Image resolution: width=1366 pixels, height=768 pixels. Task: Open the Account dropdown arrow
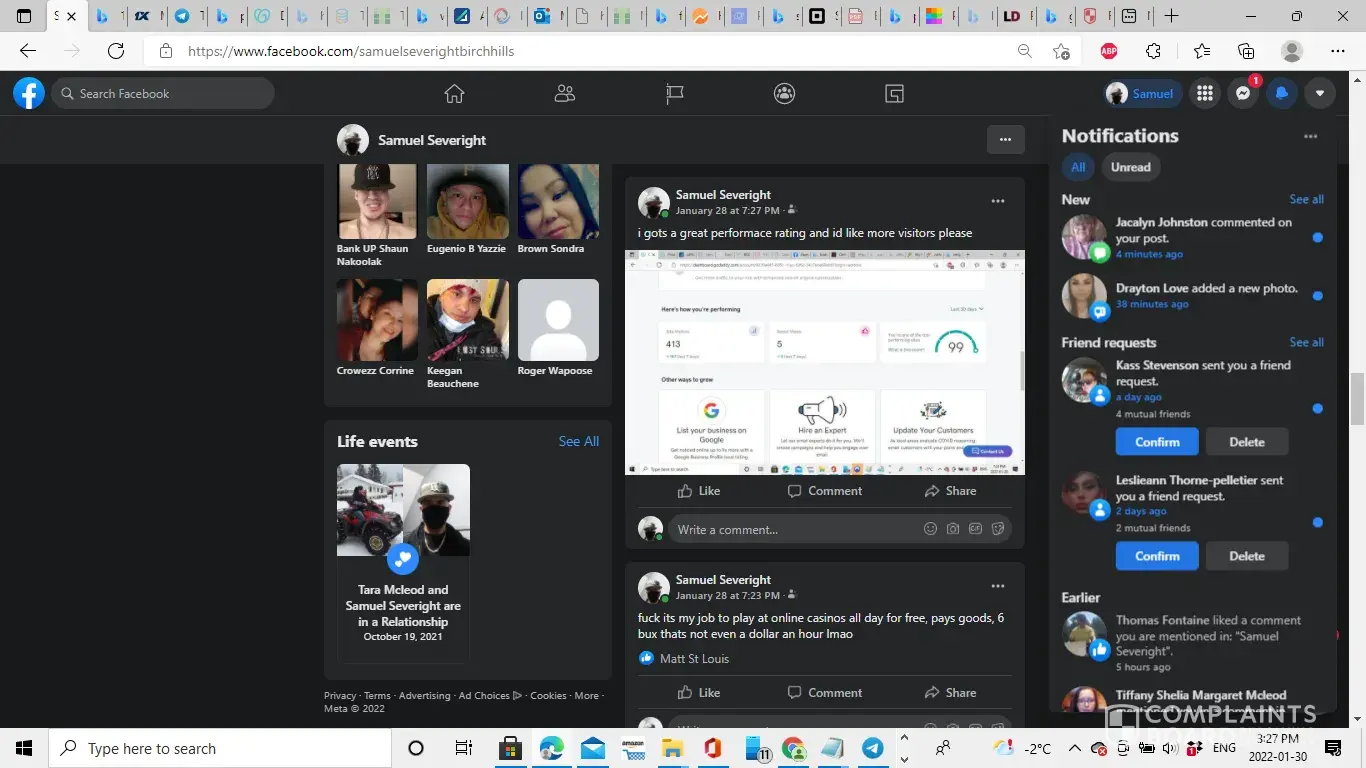click(1320, 94)
